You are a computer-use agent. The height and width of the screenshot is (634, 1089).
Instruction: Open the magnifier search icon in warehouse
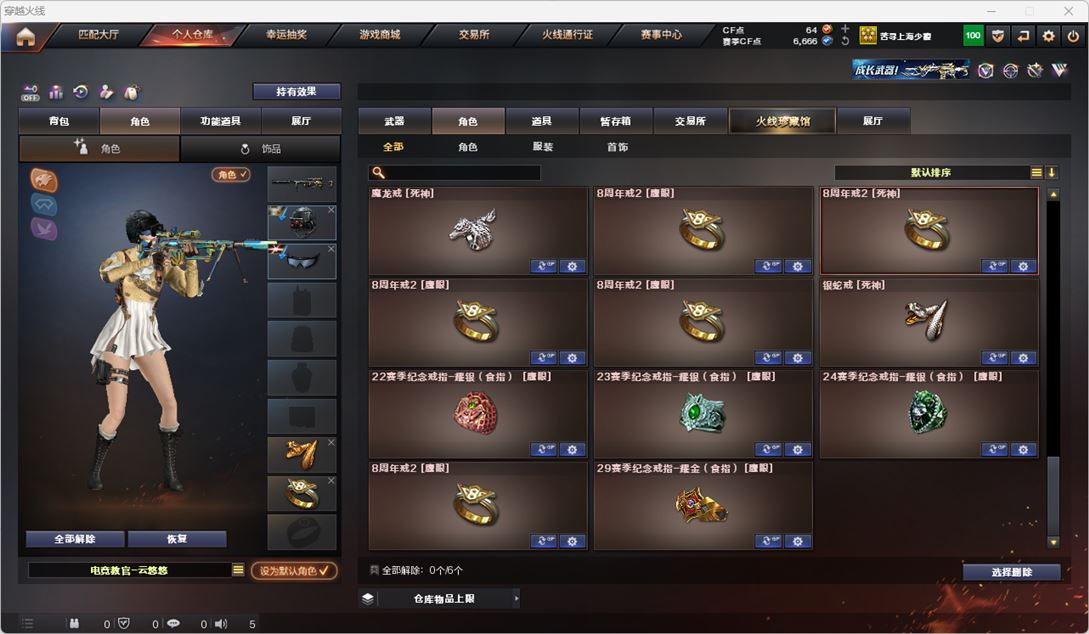[x=378, y=172]
